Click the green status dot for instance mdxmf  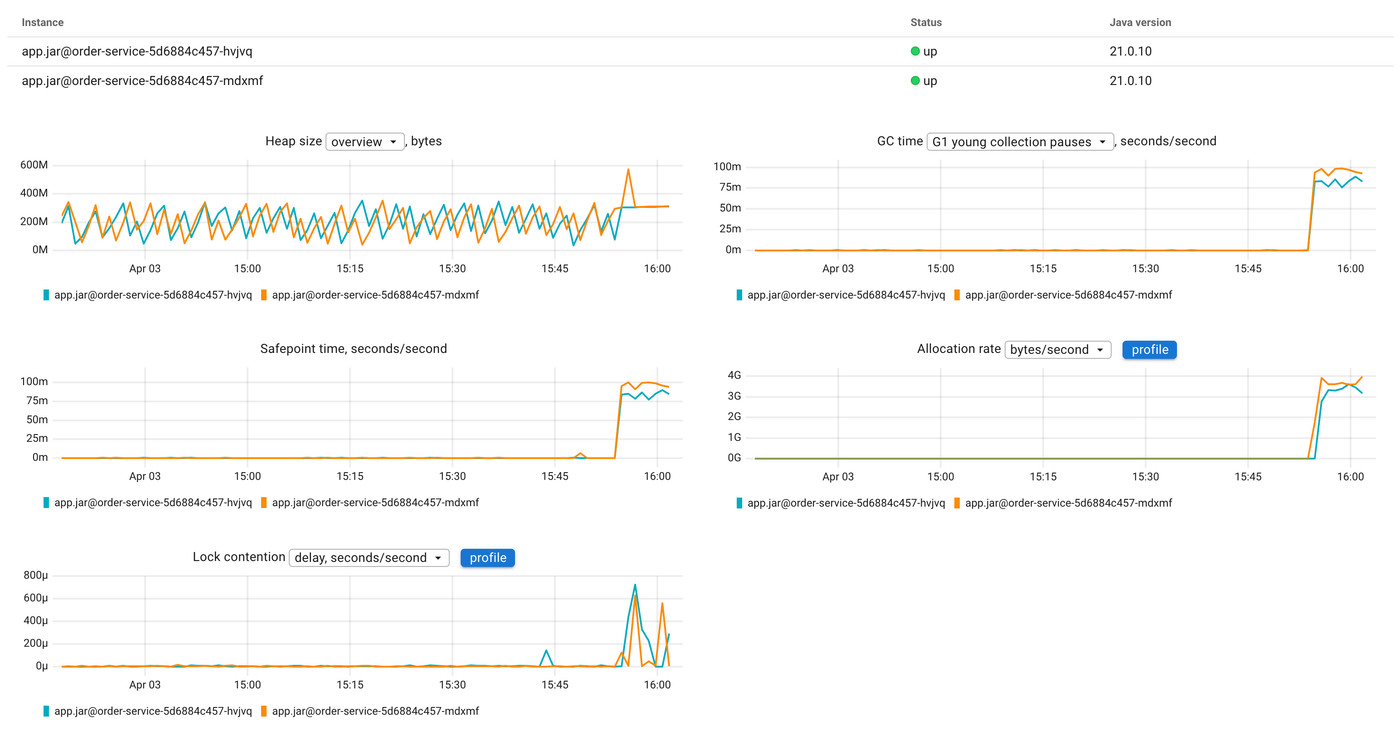(913, 81)
